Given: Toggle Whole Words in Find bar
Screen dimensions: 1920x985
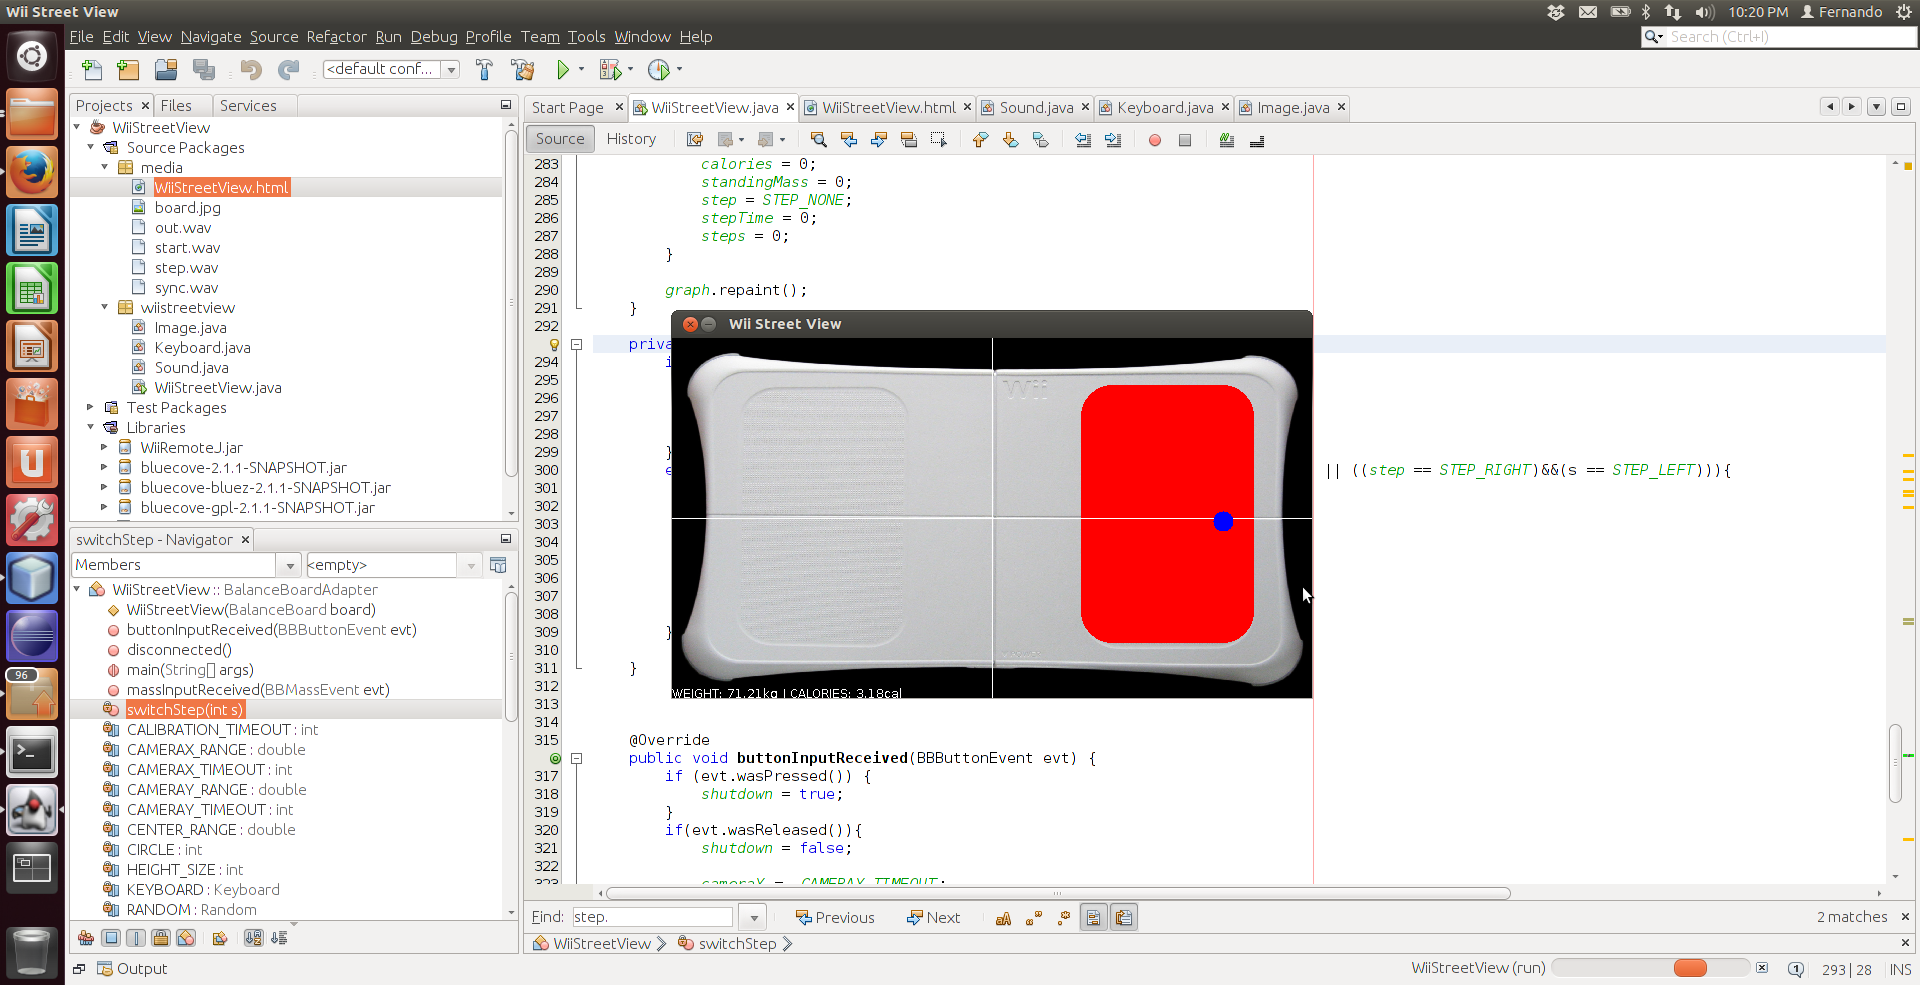Looking at the screenshot, I should click(x=1034, y=918).
